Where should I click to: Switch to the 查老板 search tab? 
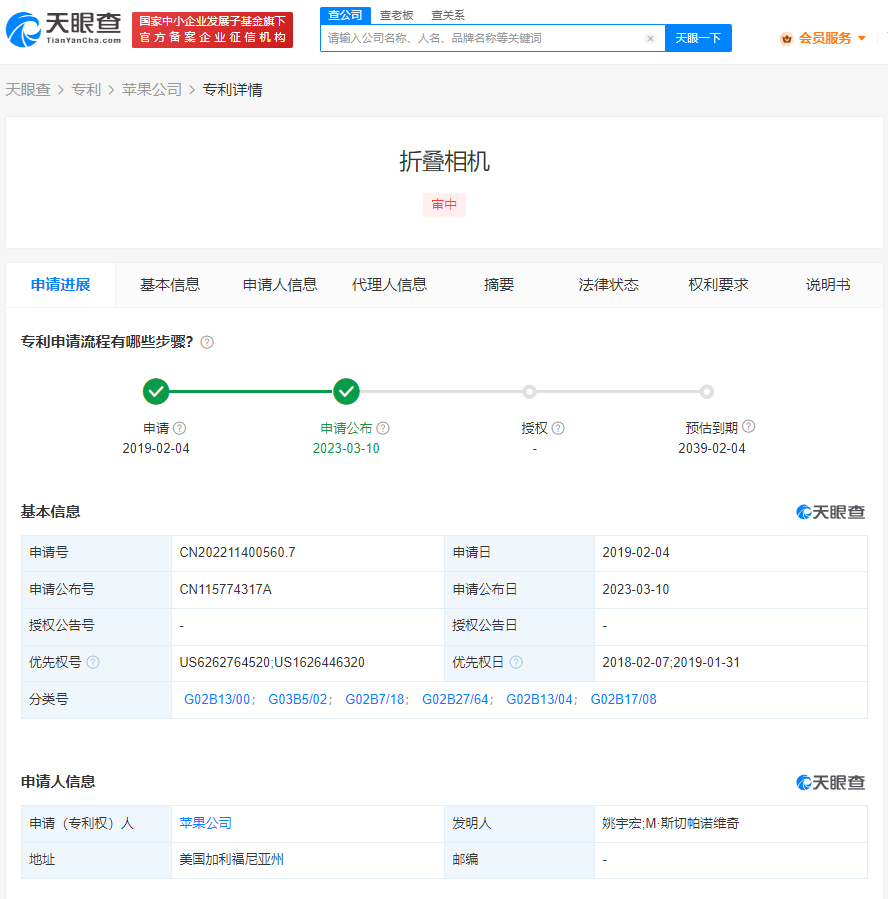point(397,15)
